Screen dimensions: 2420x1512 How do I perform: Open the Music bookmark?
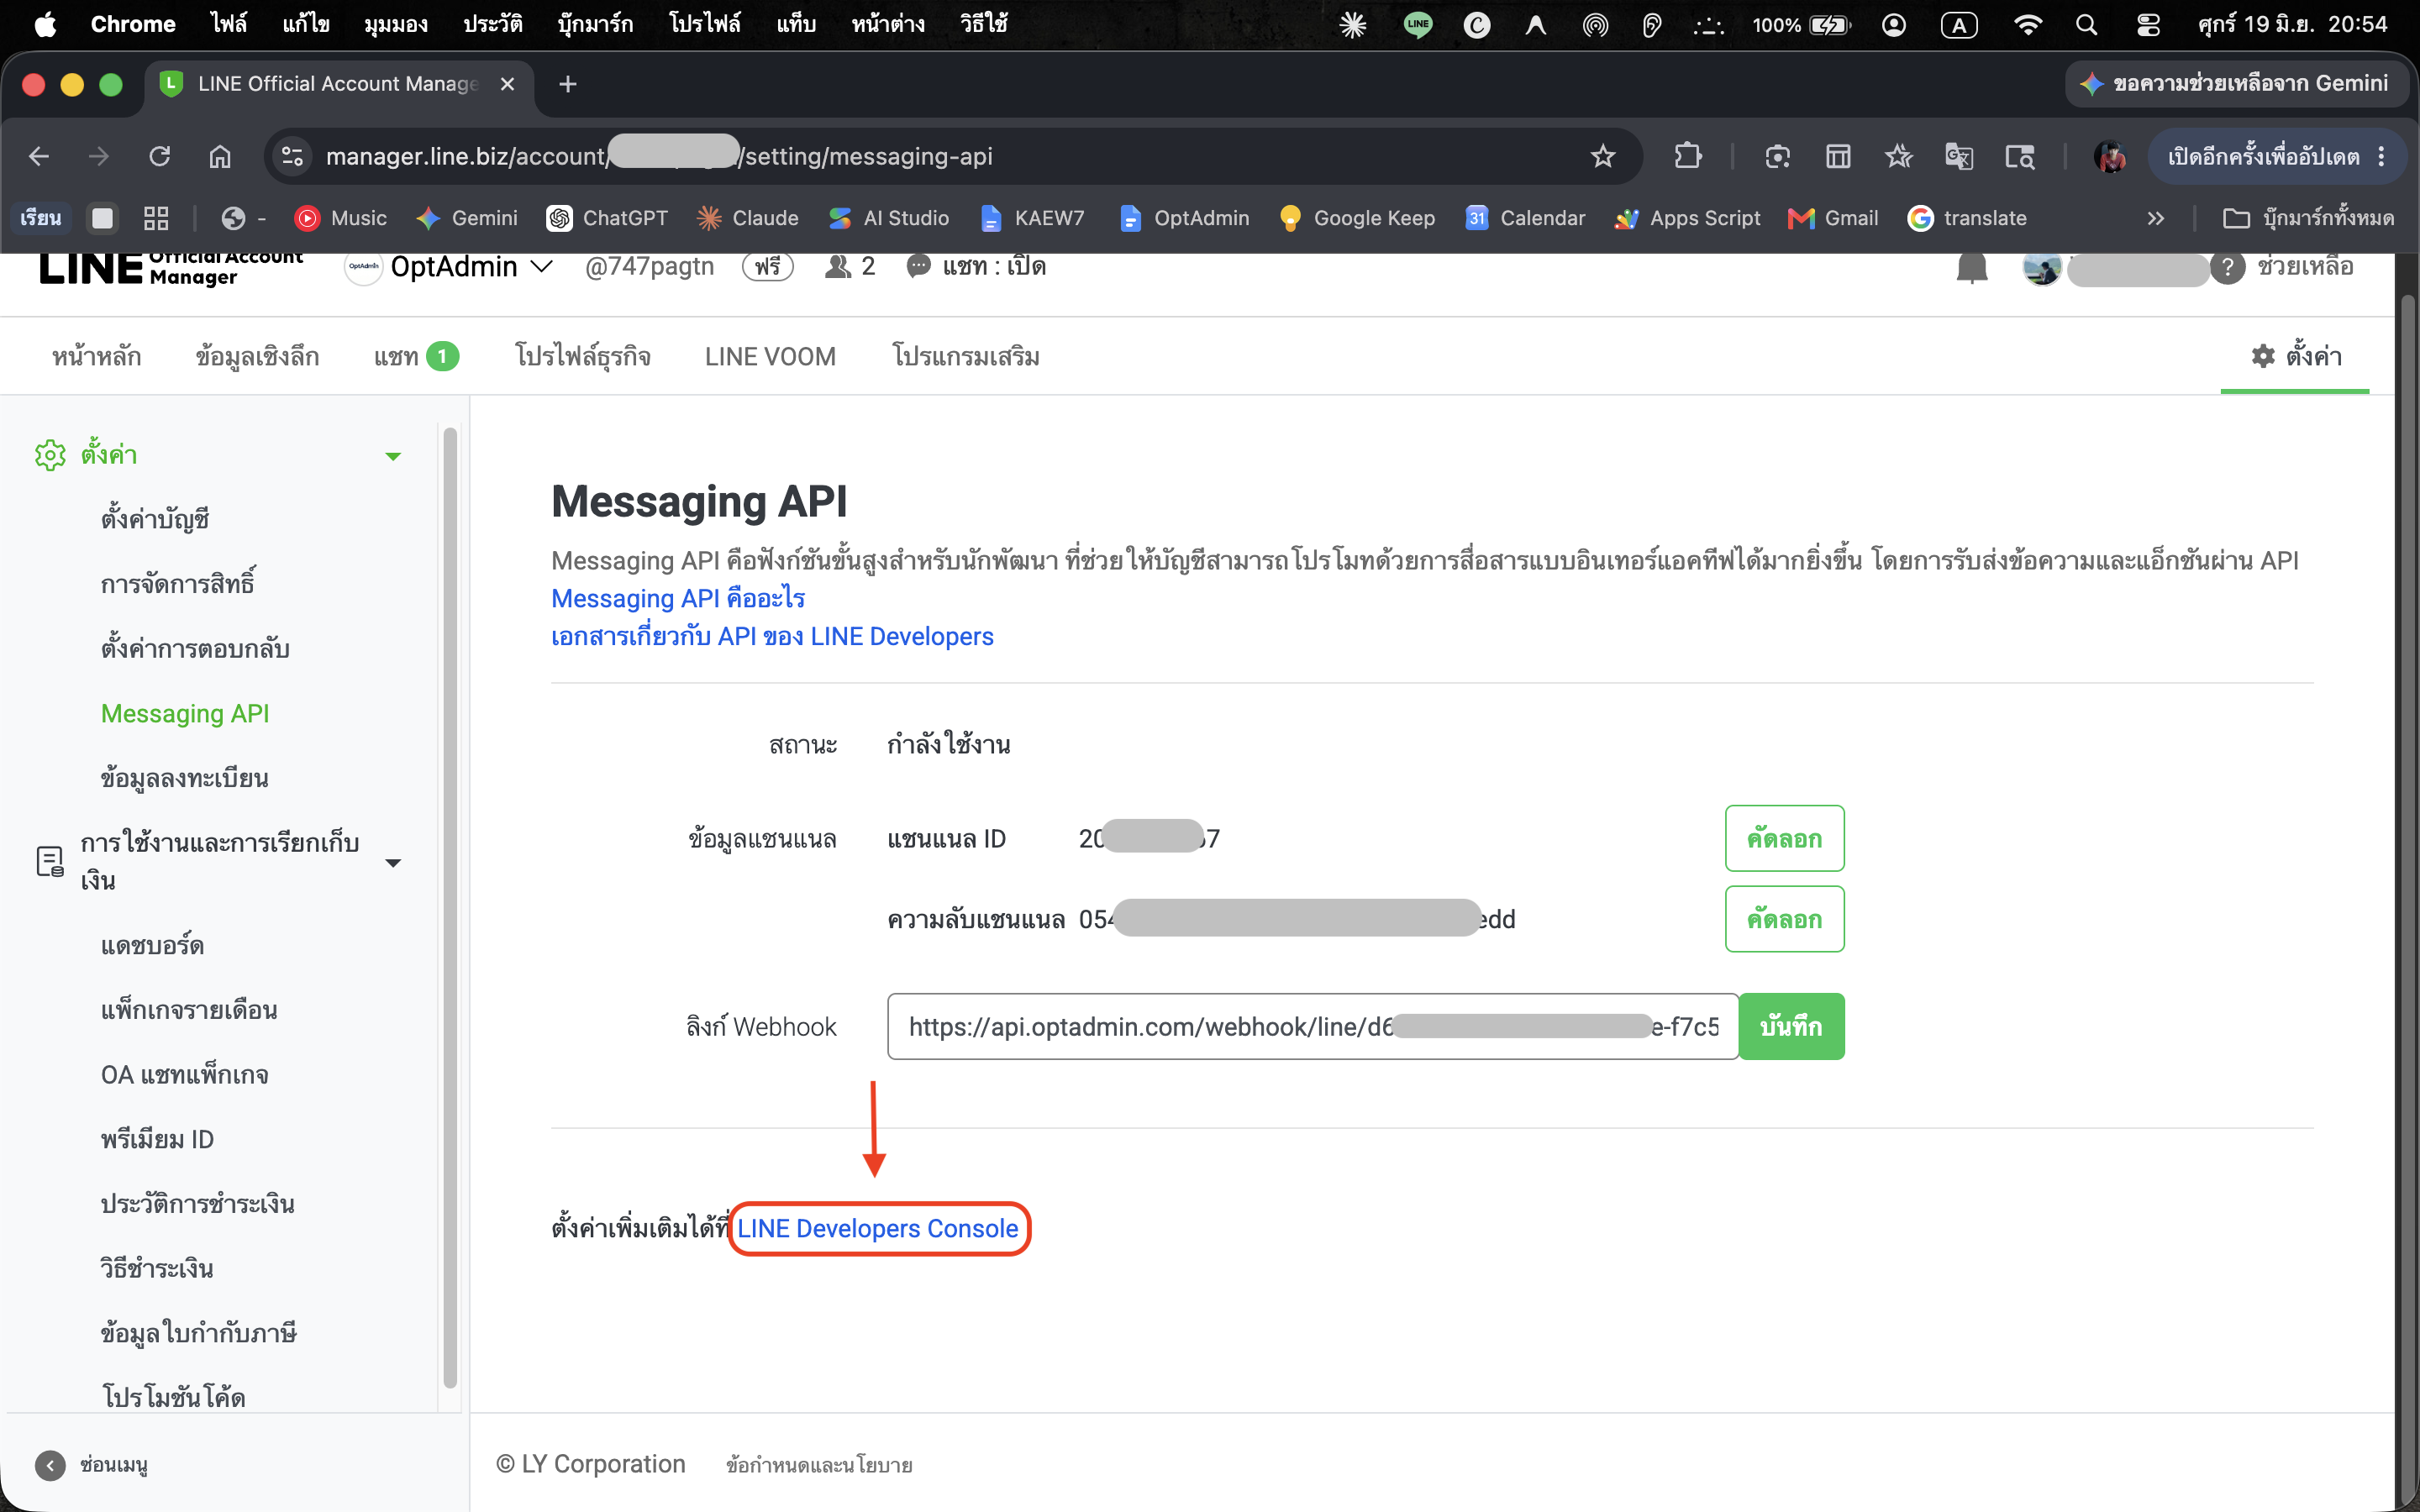(341, 218)
